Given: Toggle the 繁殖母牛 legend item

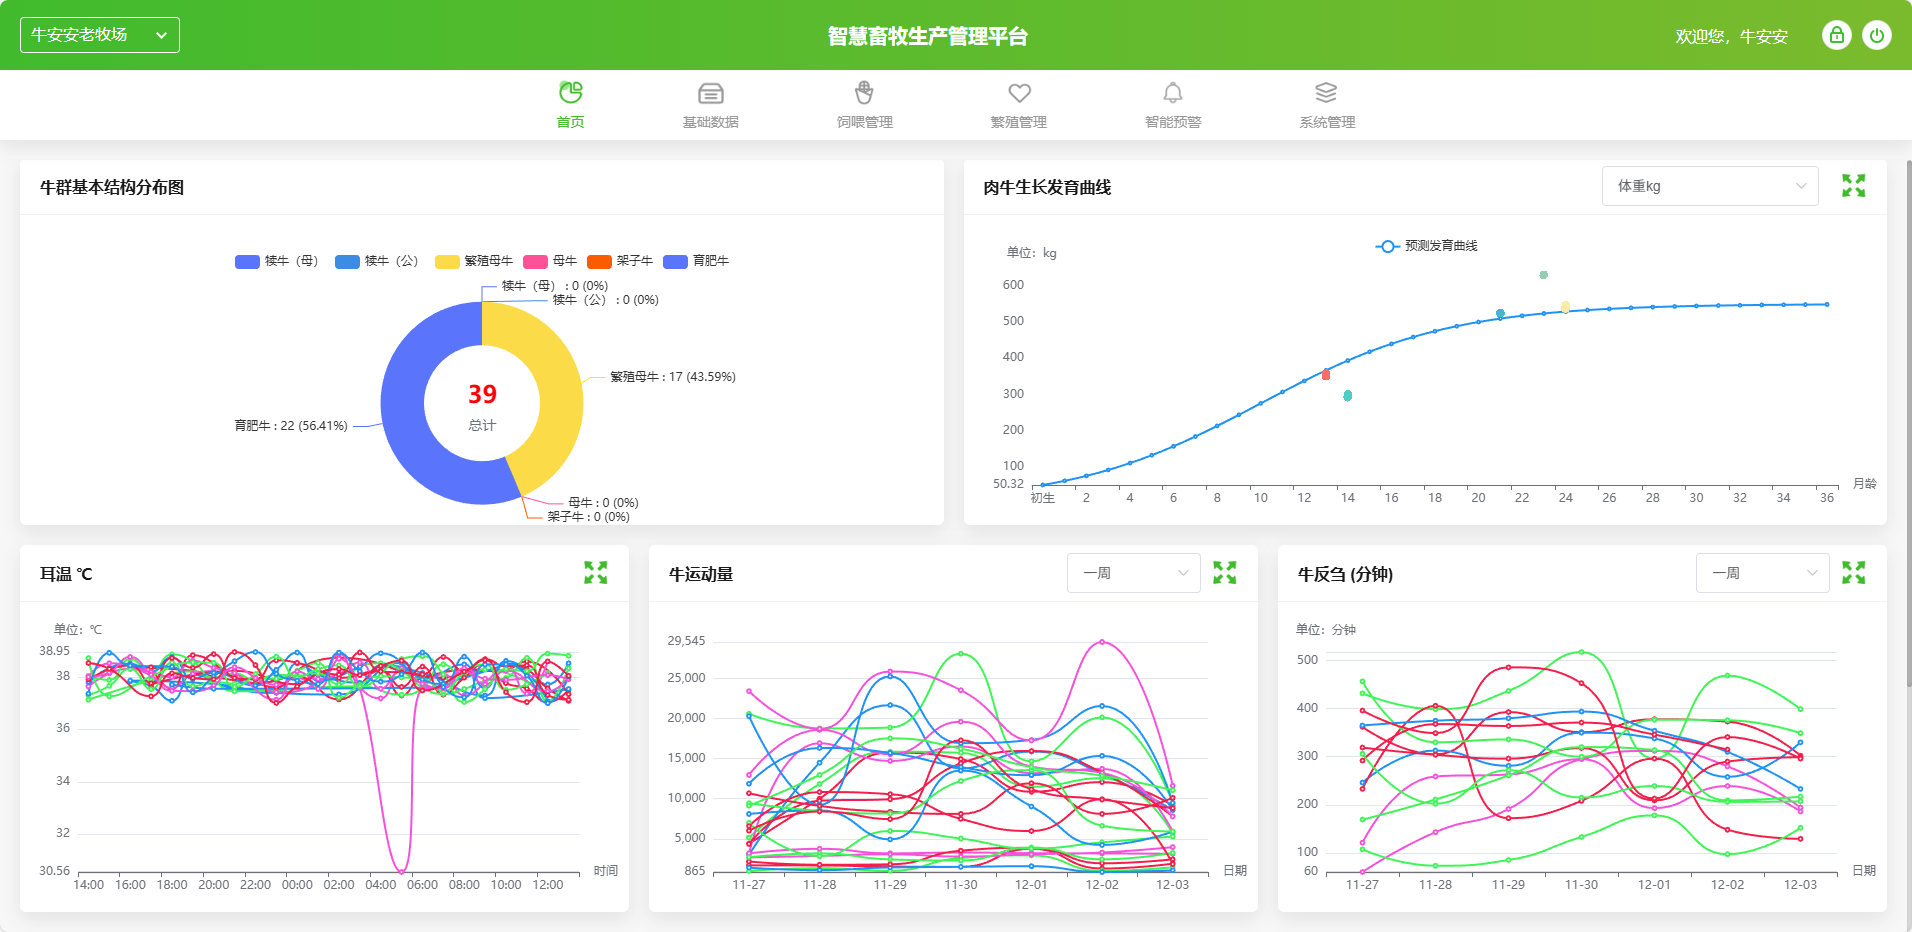Looking at the screenshot, I should 474,261.
